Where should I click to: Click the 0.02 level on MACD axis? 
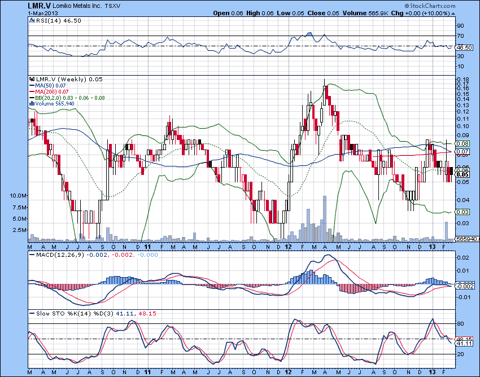pos(464,258)
